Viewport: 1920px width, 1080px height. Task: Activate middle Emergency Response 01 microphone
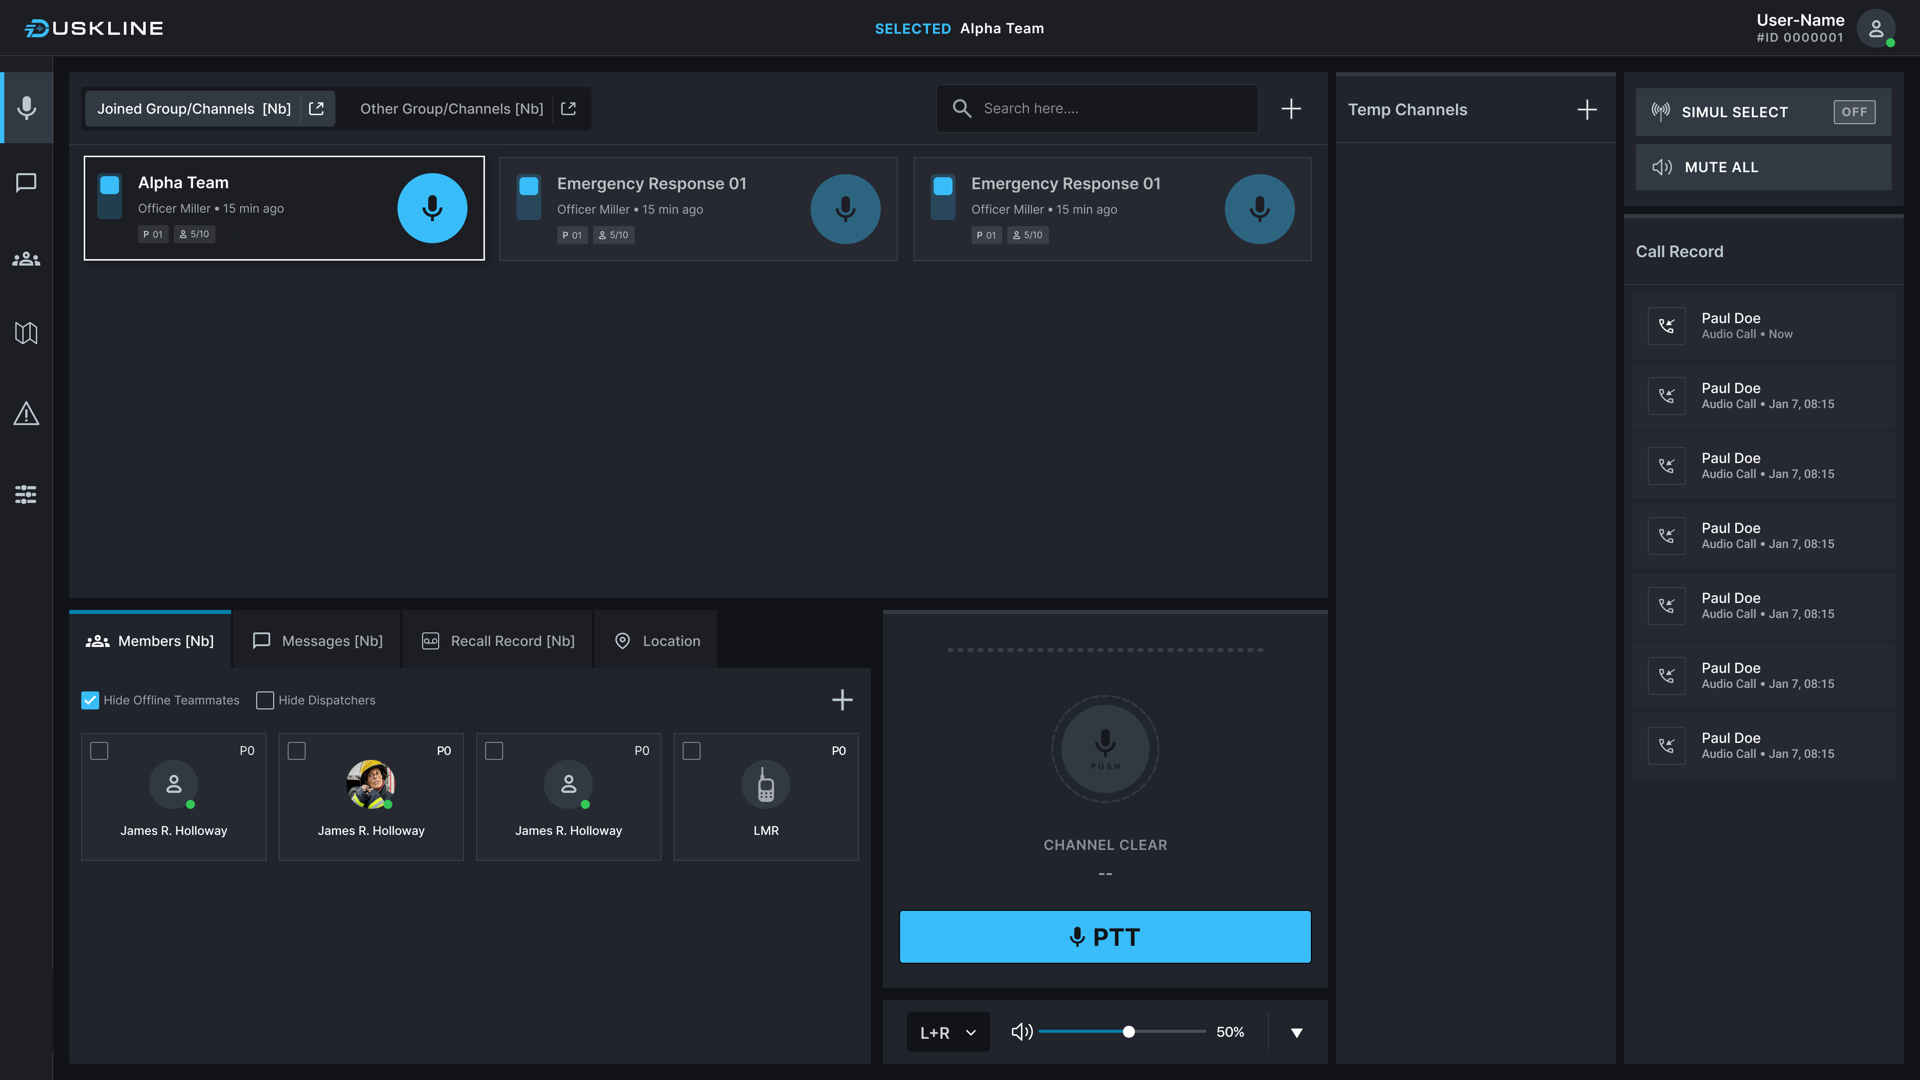click(846, 209)
